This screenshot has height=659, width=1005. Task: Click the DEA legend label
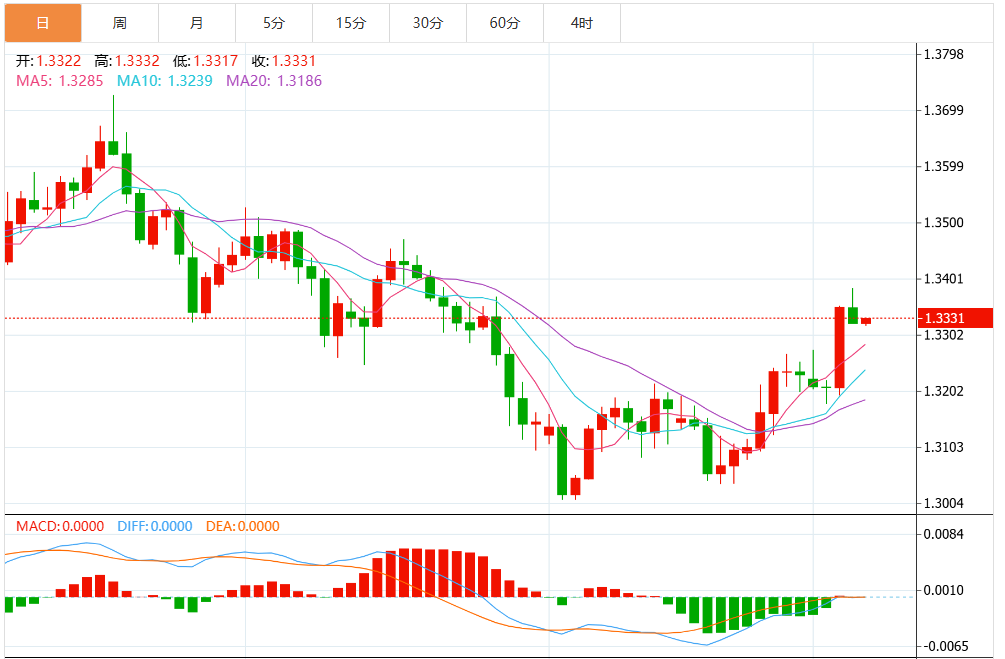[x=242, y=526]
